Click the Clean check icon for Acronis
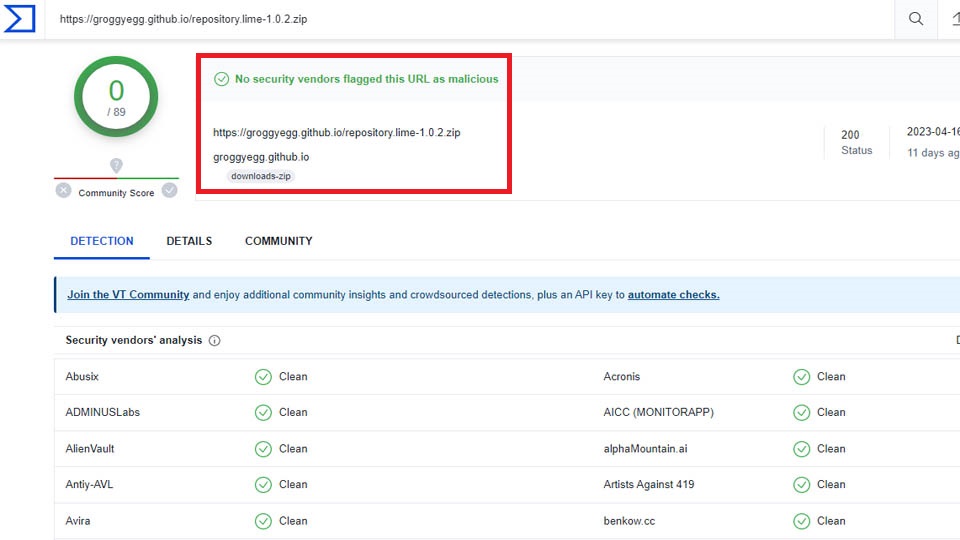The image size is (960, 540). coord(801,377)
